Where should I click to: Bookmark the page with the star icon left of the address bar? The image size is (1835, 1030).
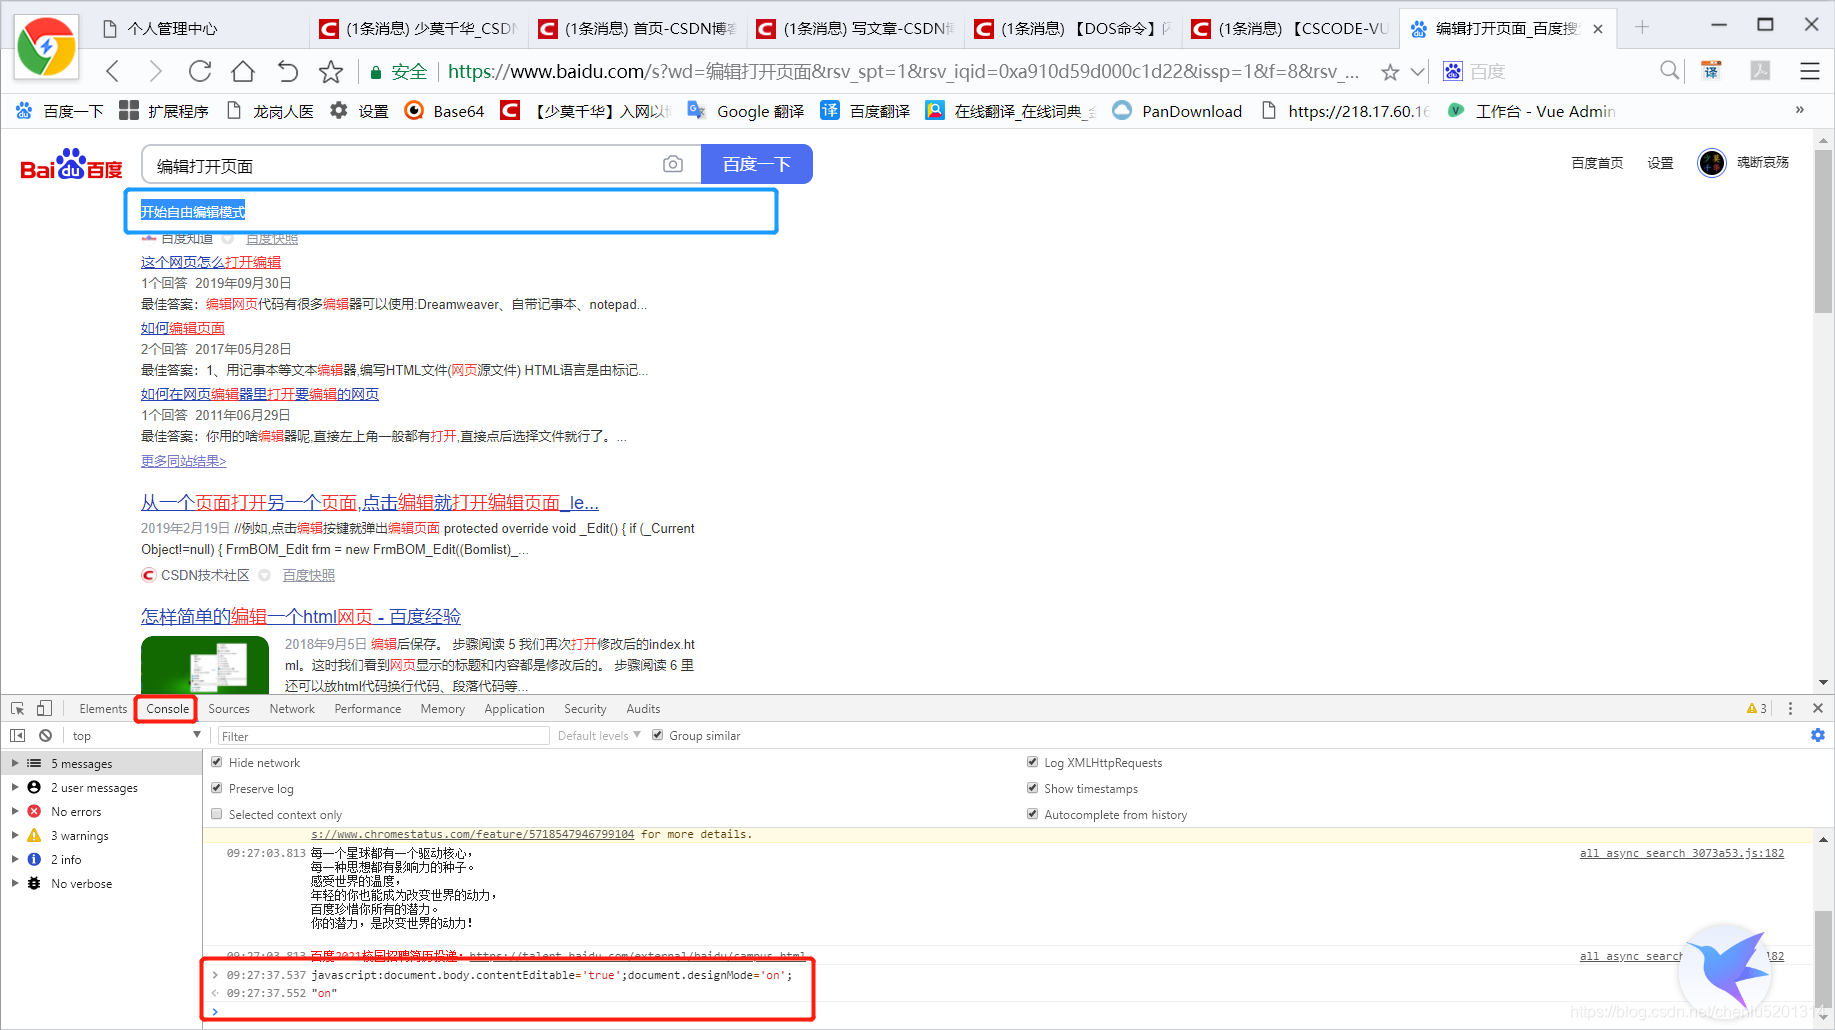[x=331, y=71]
